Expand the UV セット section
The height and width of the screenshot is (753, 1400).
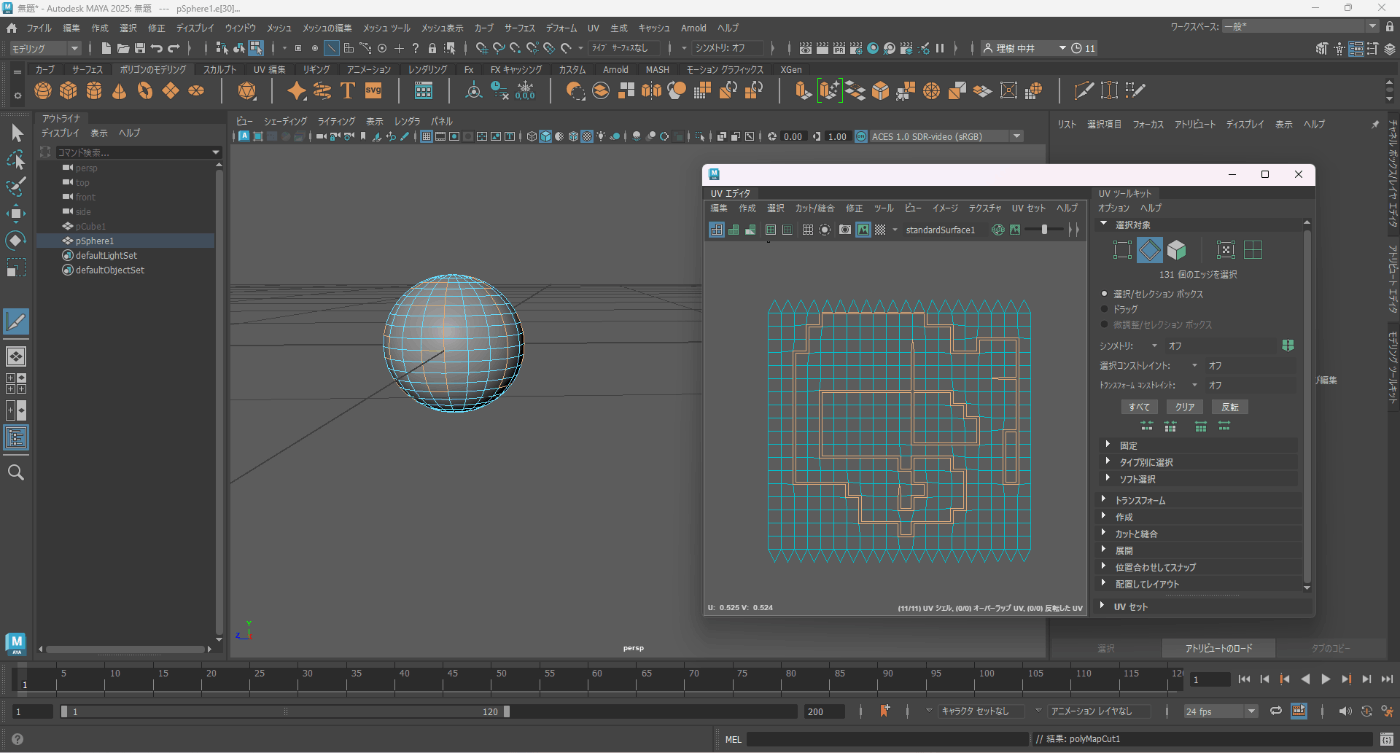pos(1204,607)
